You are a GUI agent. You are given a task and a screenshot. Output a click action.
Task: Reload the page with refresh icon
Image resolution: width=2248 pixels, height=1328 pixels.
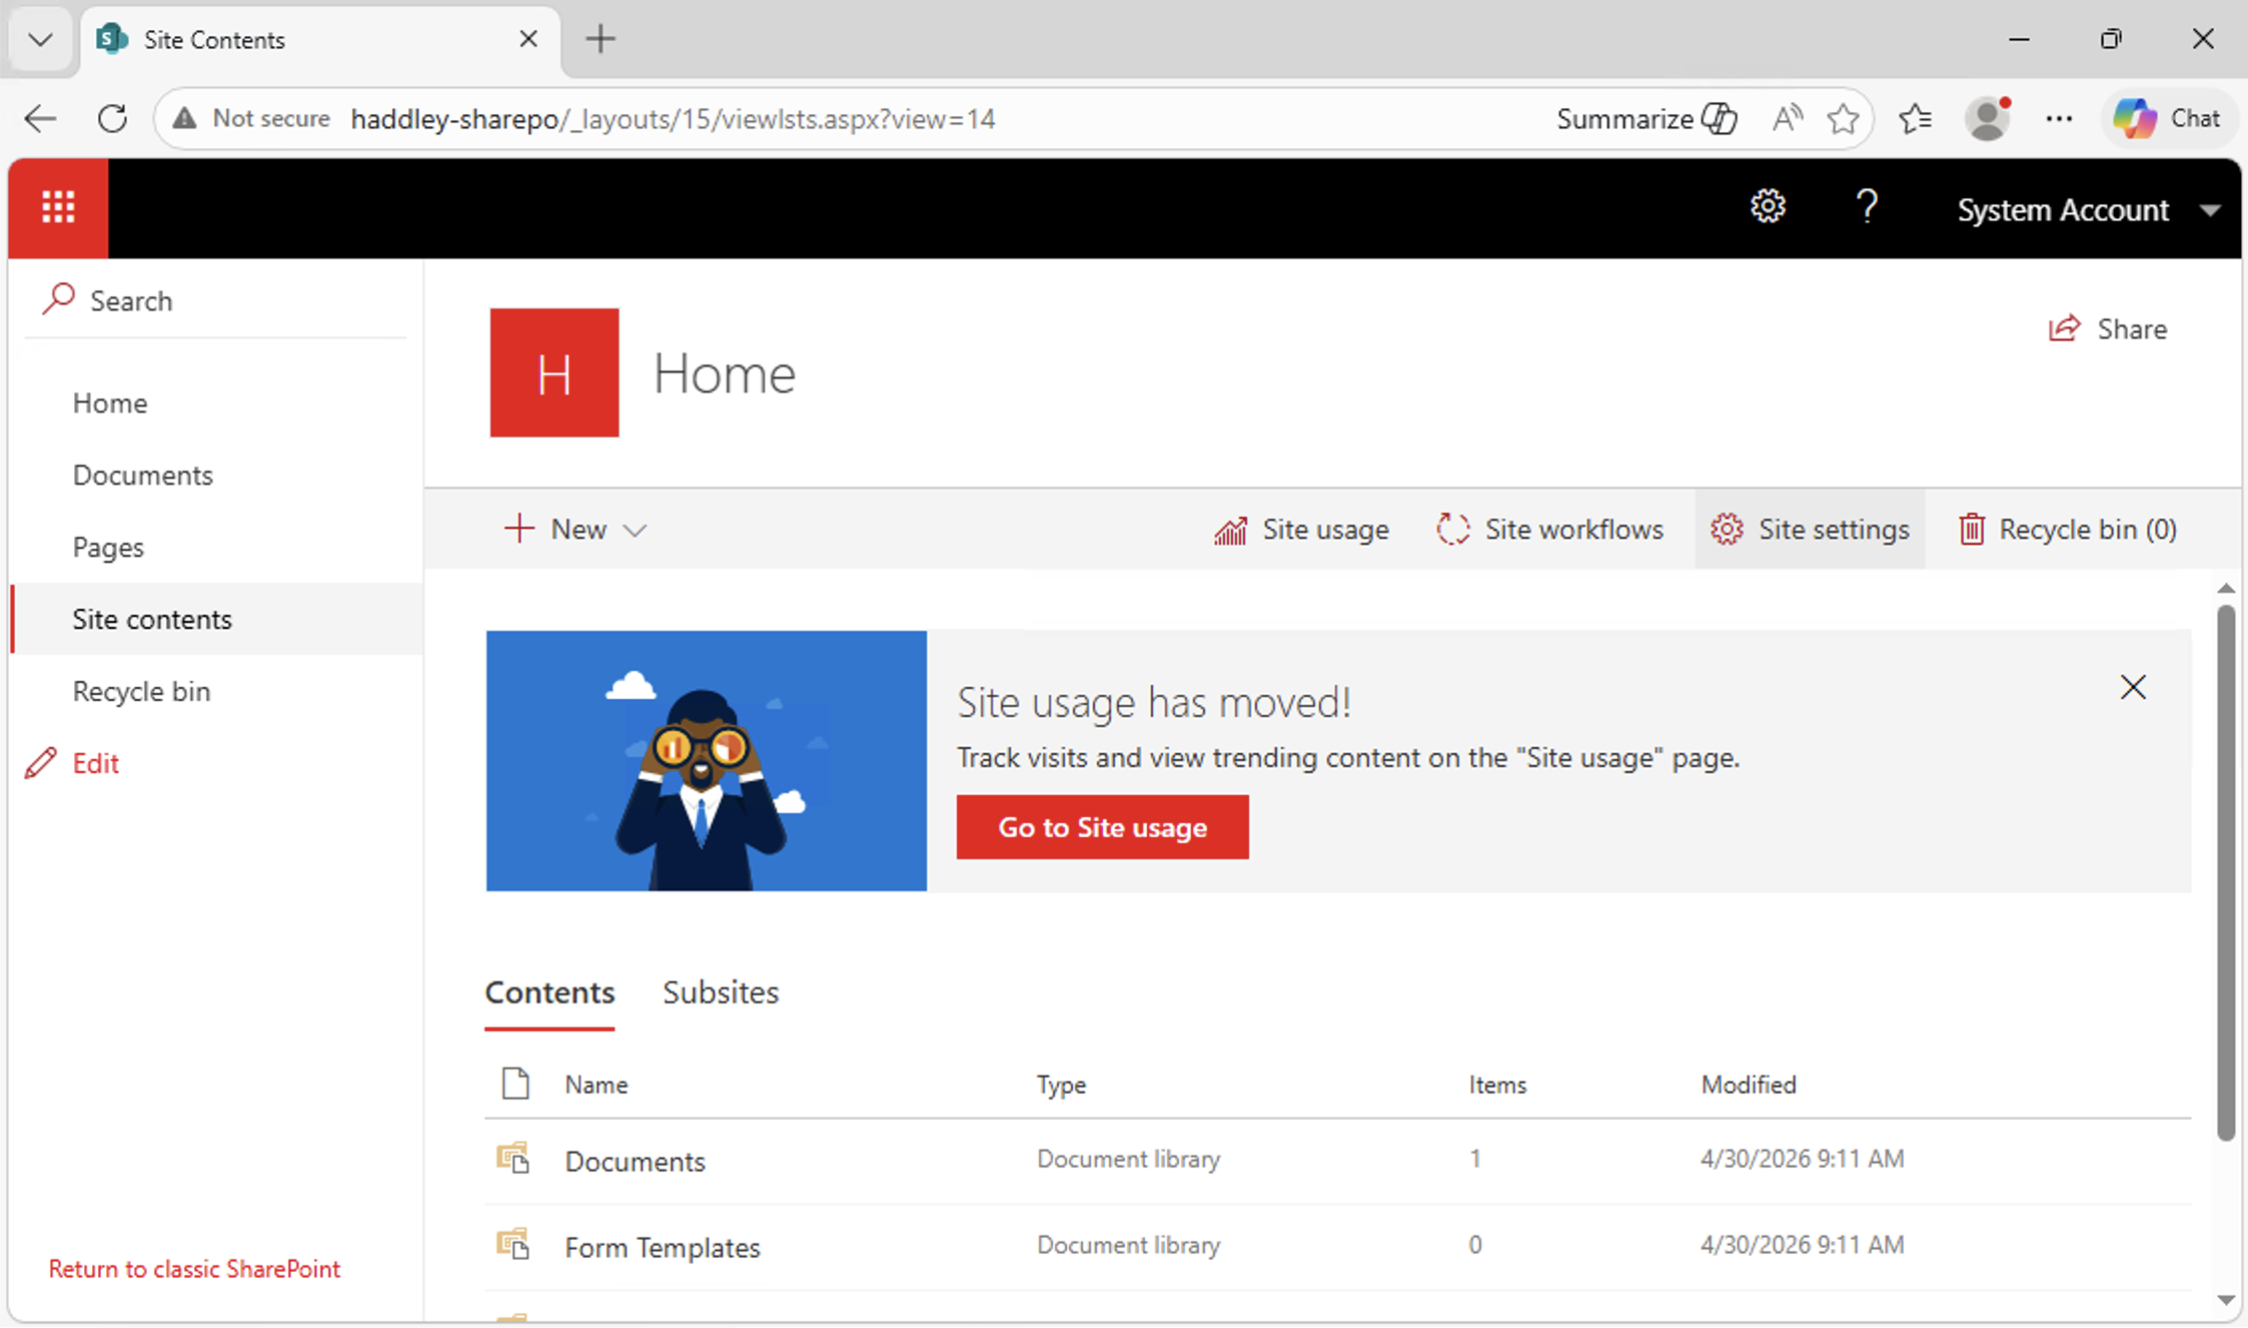(x=112, y=119)
